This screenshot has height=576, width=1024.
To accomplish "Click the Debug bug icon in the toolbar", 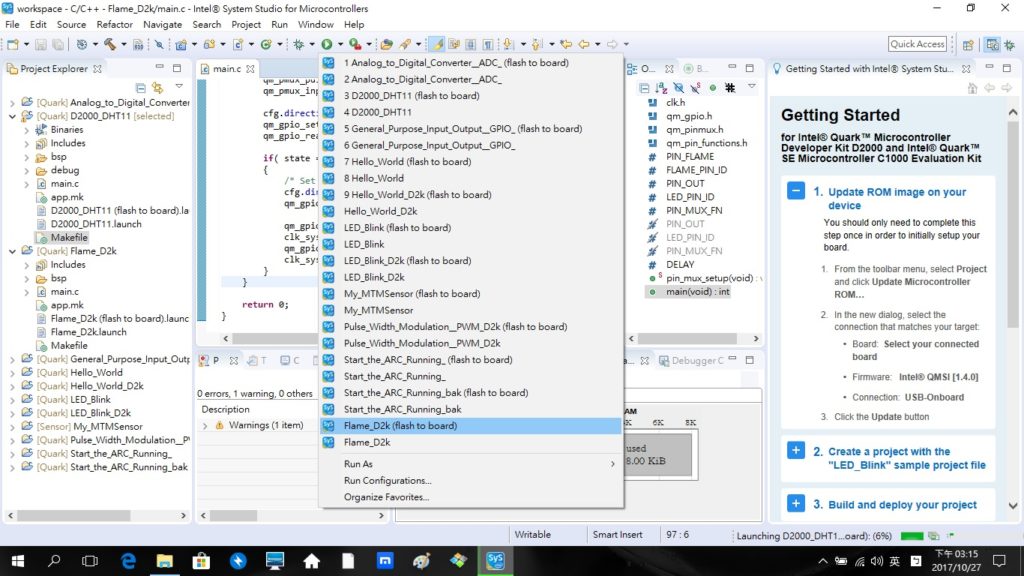I will [x=298, y=44].
